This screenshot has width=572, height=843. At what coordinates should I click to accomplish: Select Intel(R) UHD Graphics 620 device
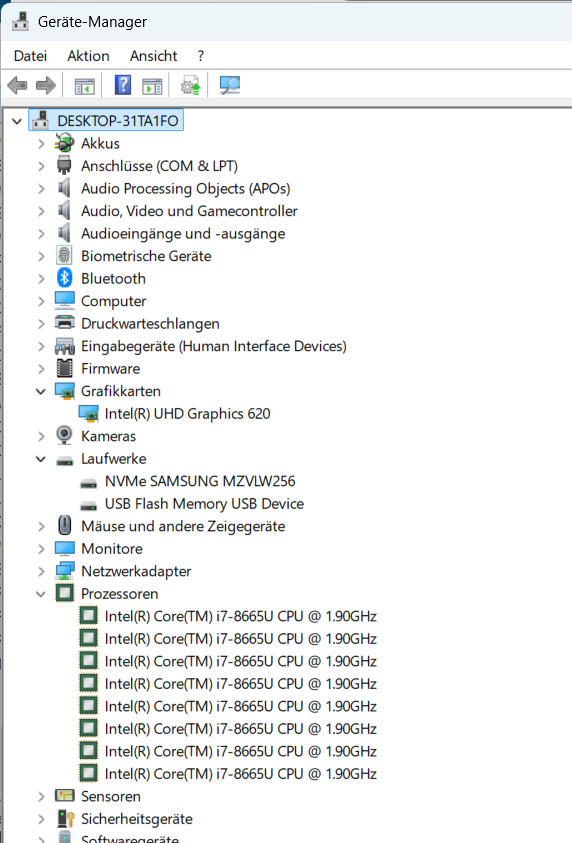pos(187,414)
